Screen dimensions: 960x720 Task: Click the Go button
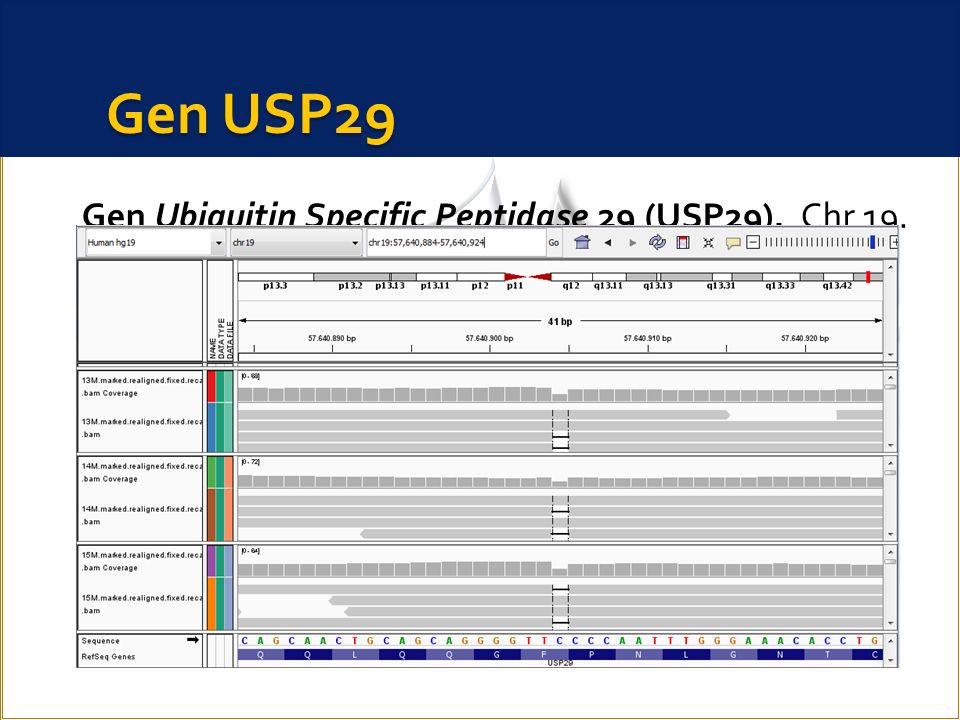[x=553, y=242]
